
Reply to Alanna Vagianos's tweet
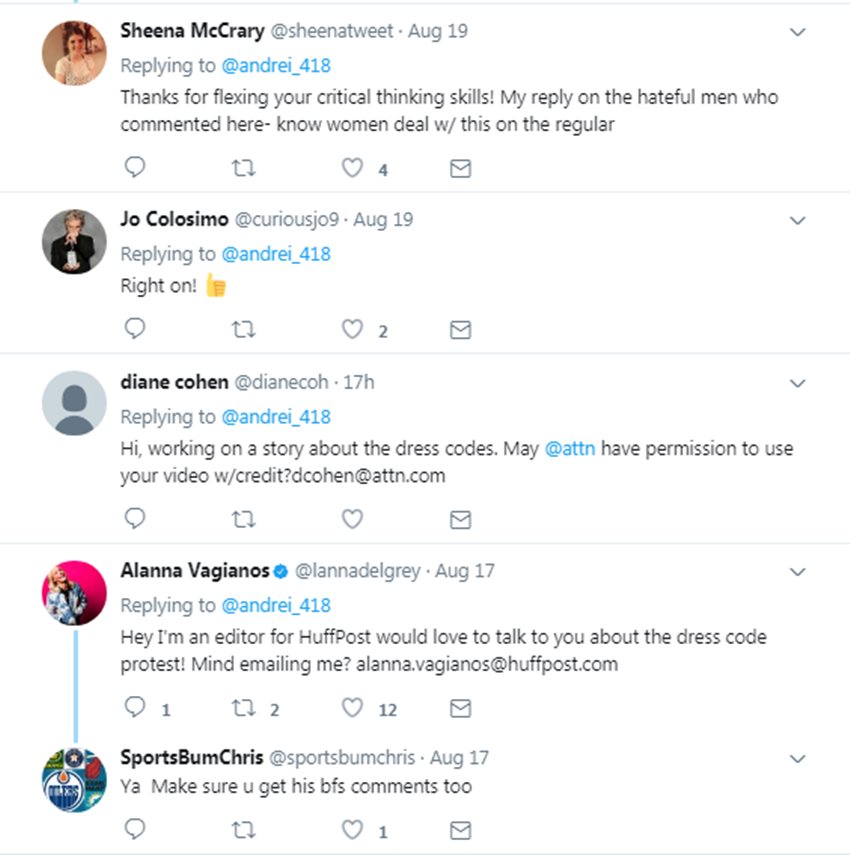tap(134, 708)
